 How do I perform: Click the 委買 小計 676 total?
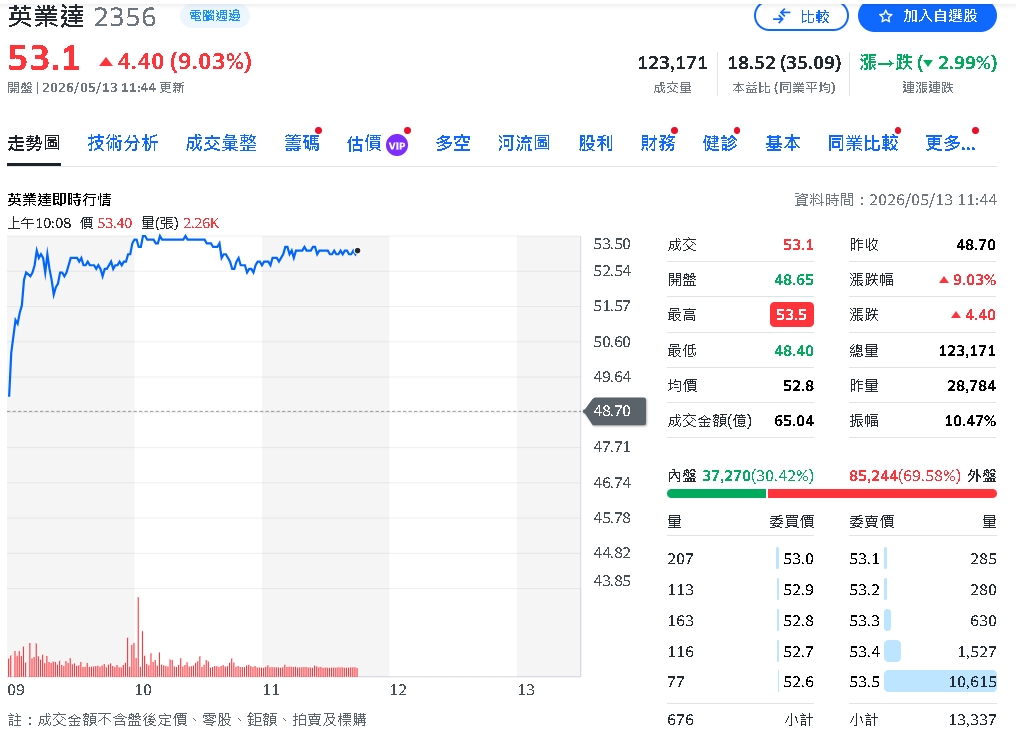680,720
